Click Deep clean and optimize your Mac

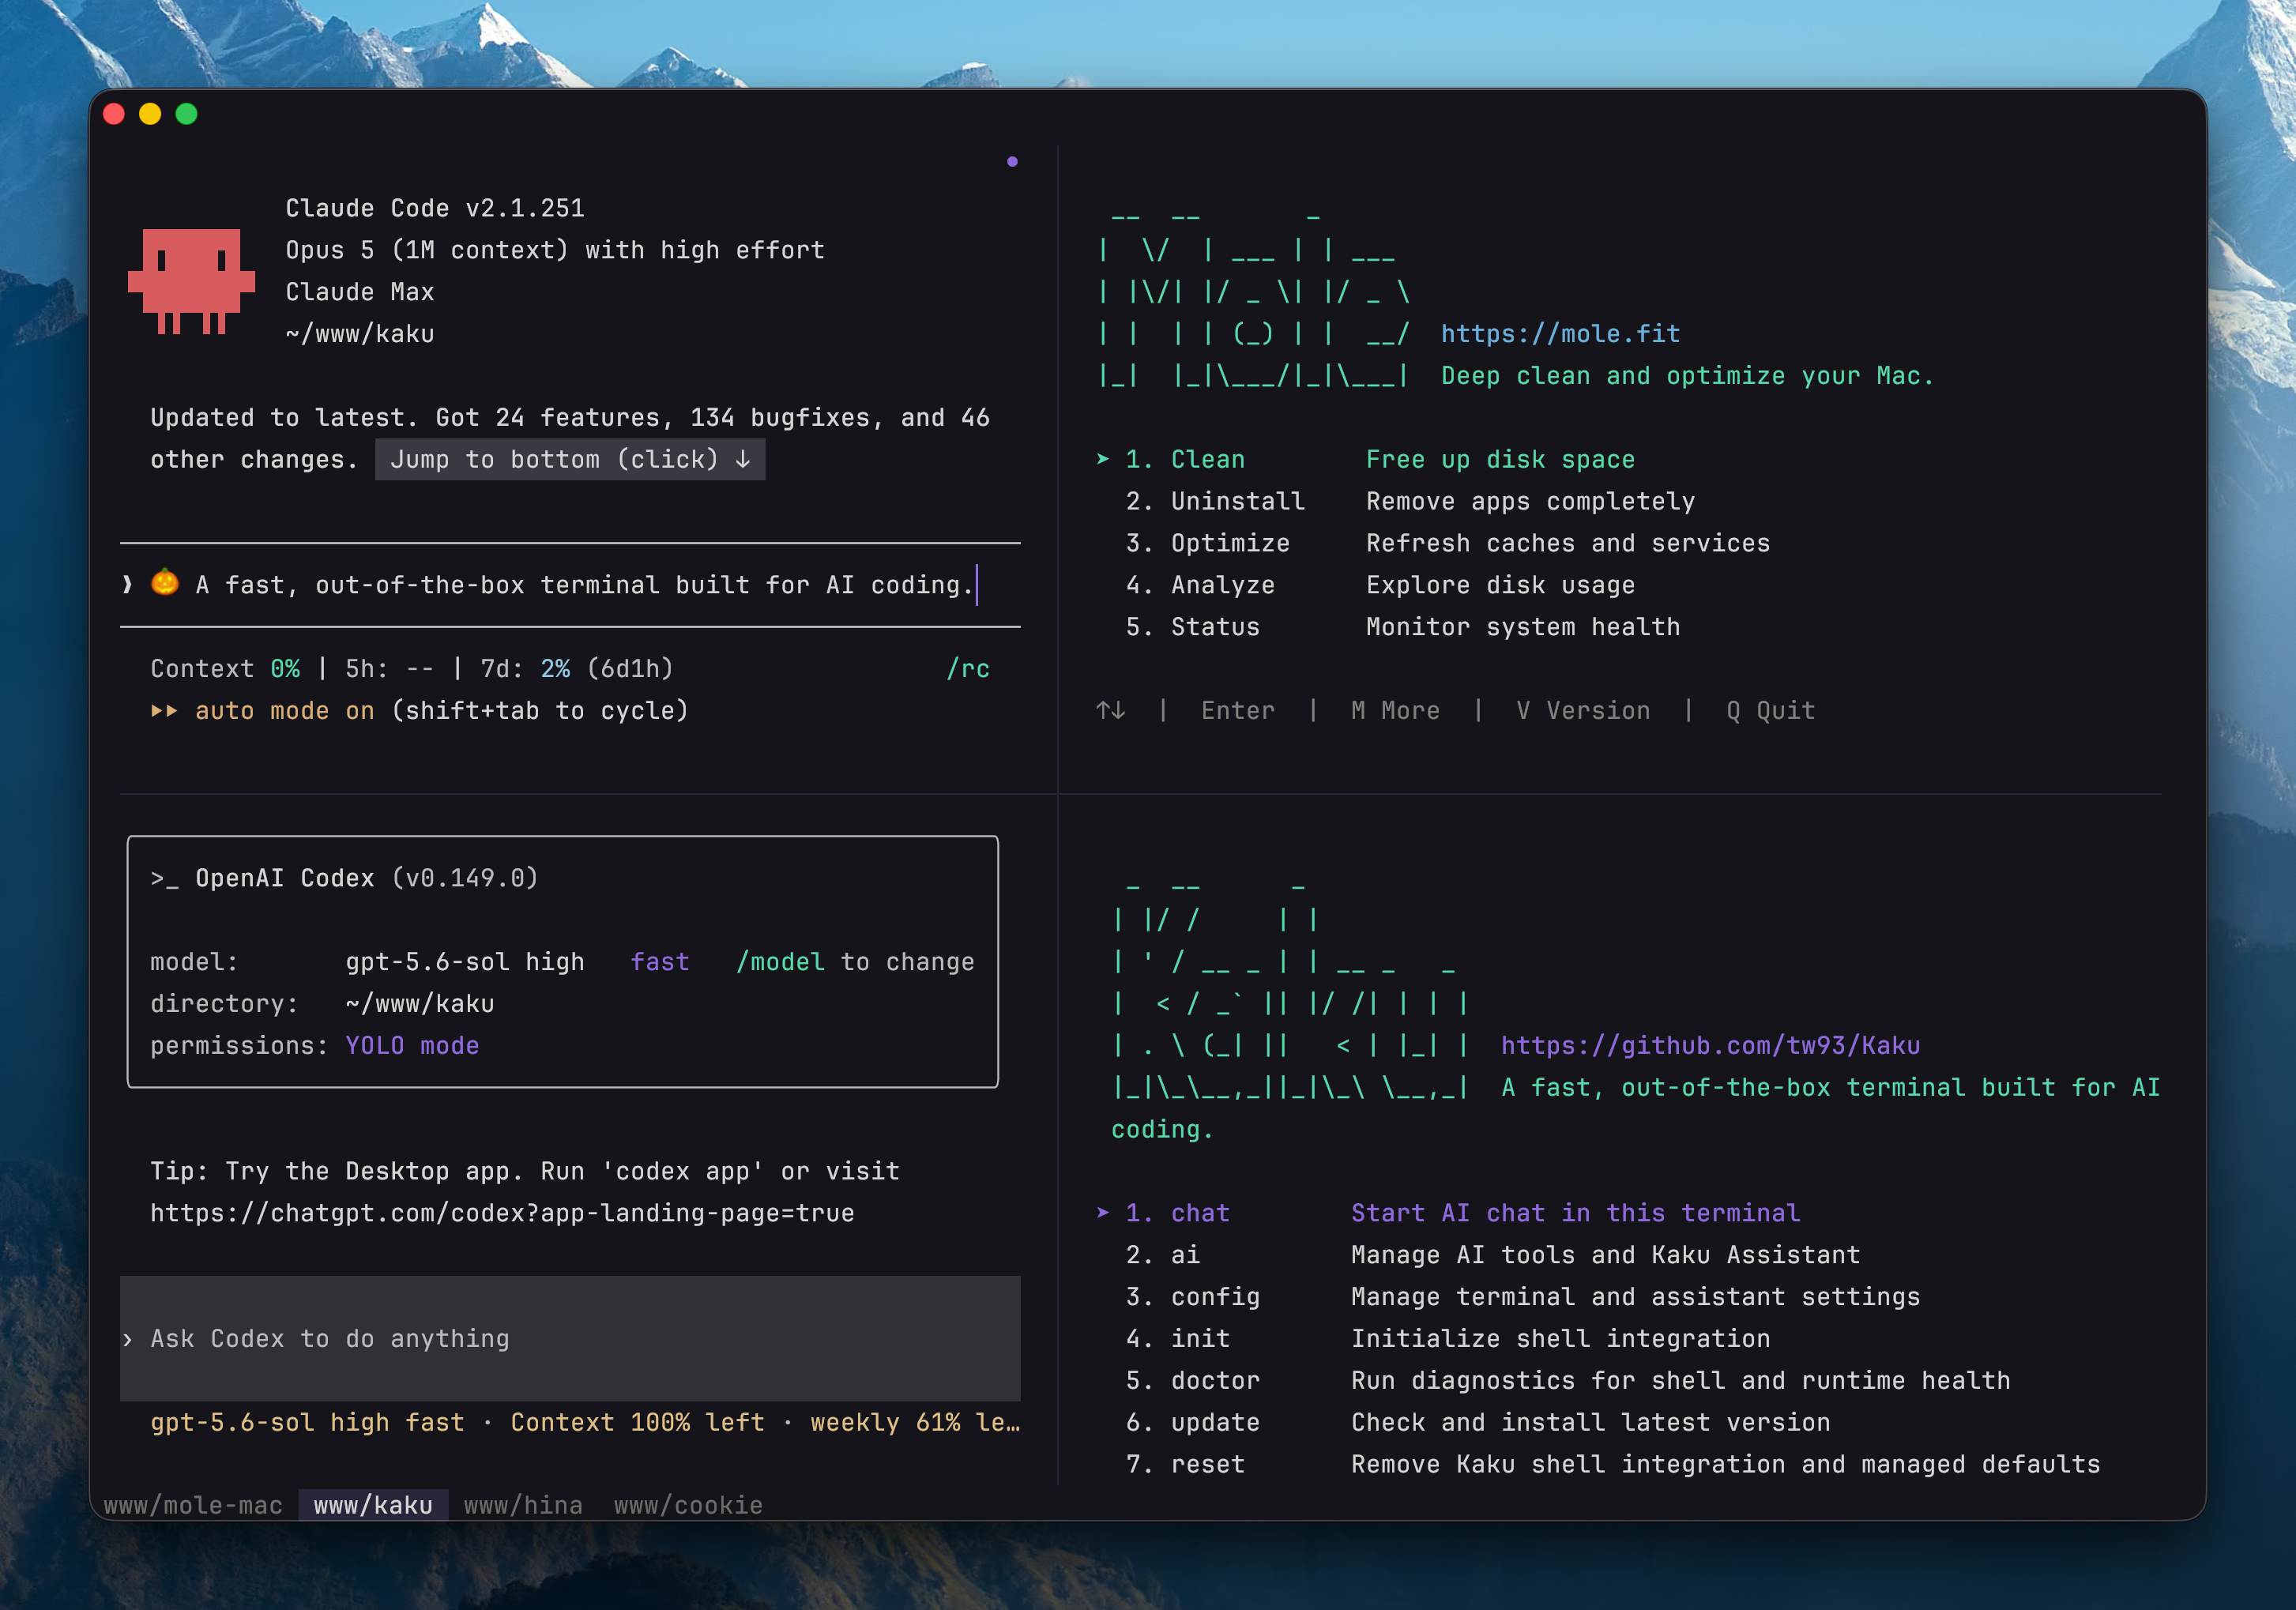(1687, 376)
